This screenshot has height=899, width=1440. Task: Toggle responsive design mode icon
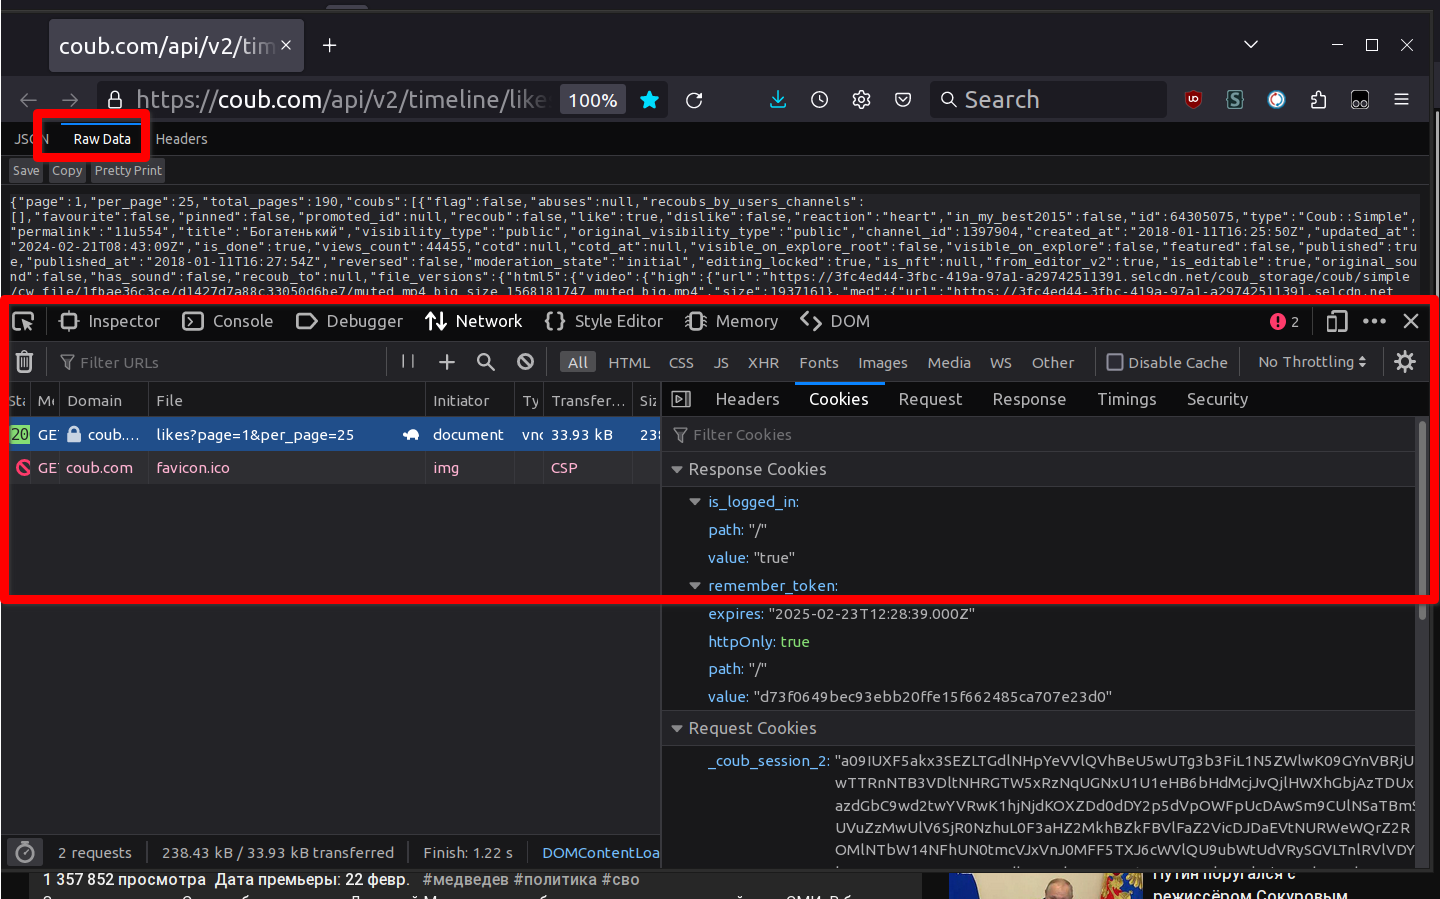click(x=1337, y=321)
